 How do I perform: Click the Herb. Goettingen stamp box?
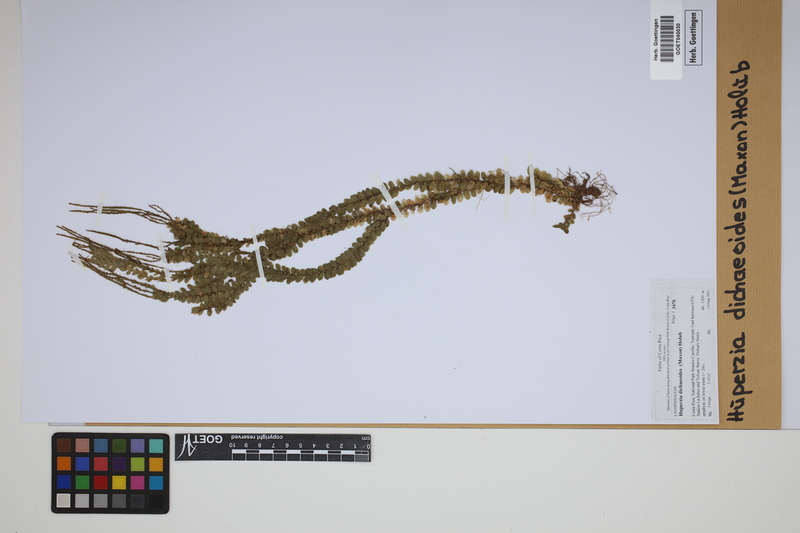(x=694, y=38)
